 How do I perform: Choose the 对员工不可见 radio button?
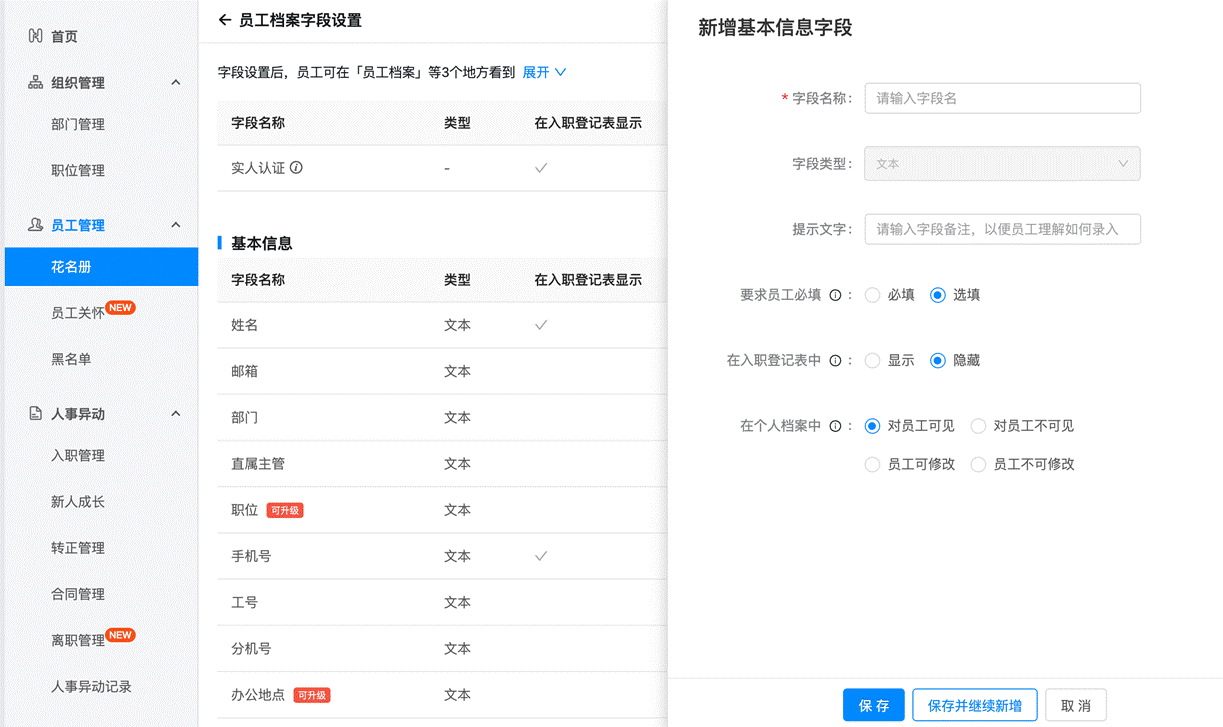(x=978, y=426)
